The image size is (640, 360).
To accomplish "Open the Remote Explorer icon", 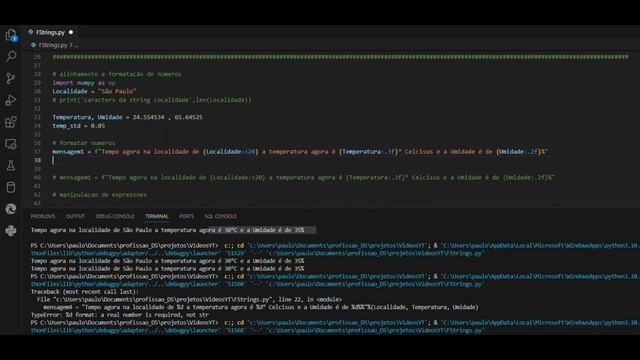I will [11, 144].
